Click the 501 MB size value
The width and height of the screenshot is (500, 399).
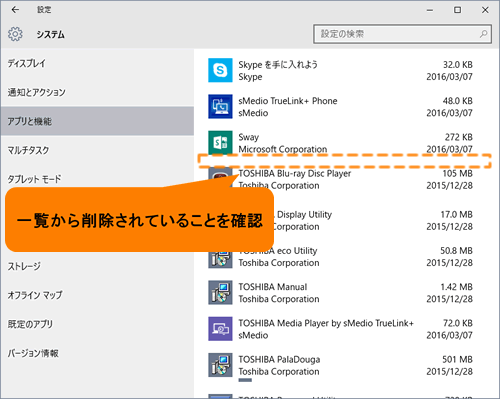click(x=457, y=360)
